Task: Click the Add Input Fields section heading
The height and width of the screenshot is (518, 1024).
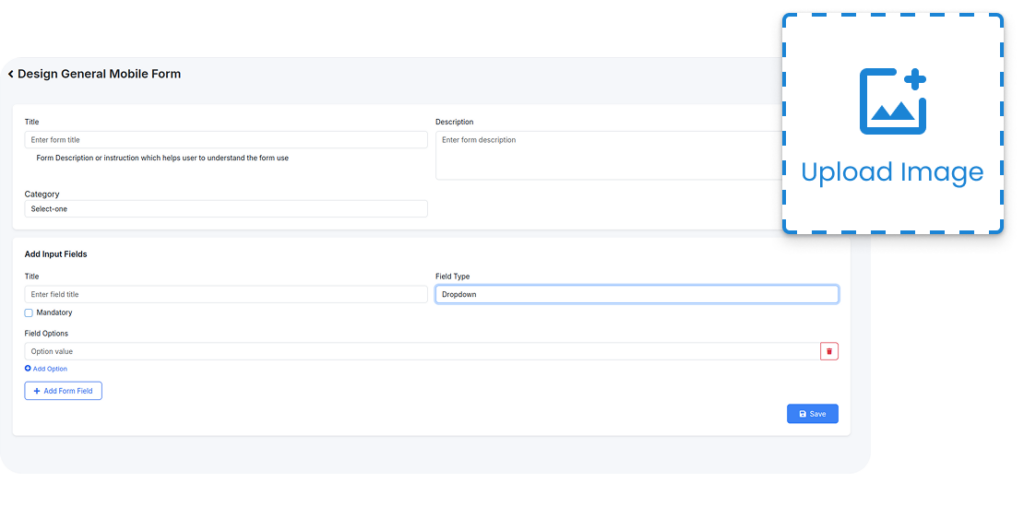Action: click(x=56, y=254)
